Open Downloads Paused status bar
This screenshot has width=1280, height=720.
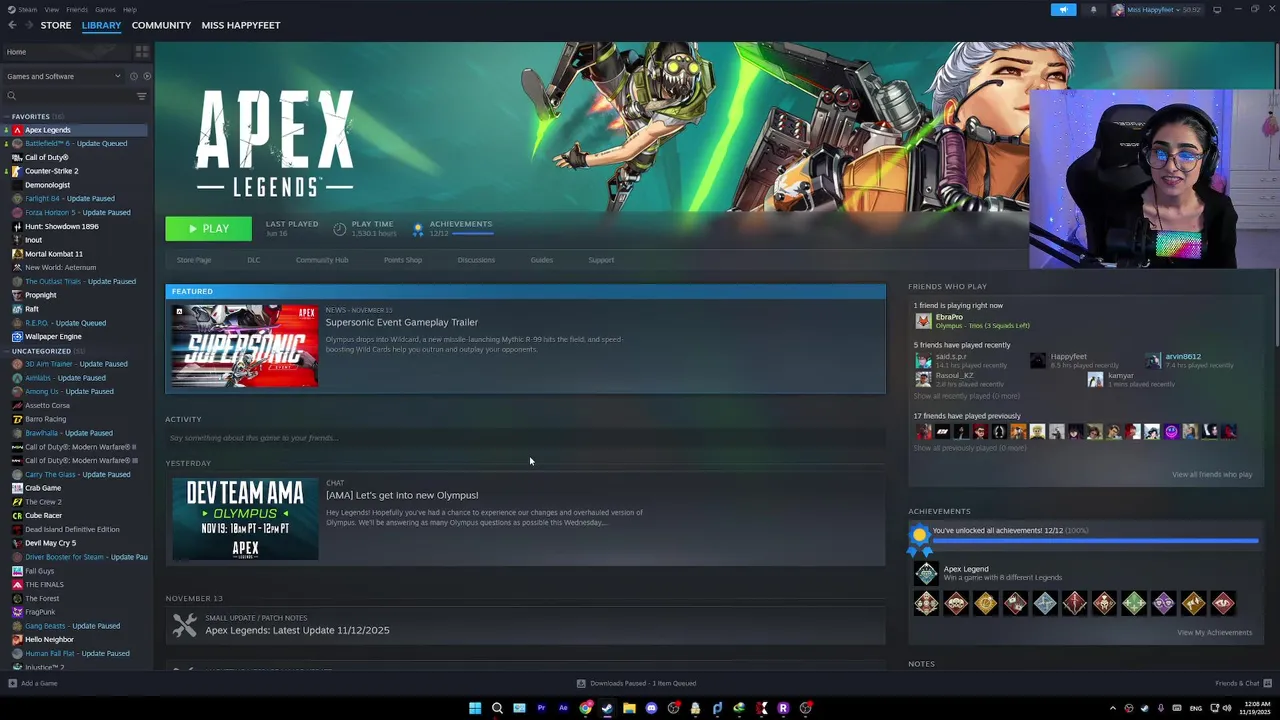pos(637,683)
